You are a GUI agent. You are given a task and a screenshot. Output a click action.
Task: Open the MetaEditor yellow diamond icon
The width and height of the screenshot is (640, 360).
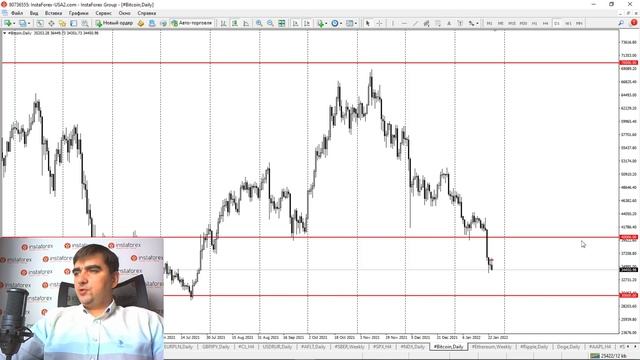tap(141, 23)
